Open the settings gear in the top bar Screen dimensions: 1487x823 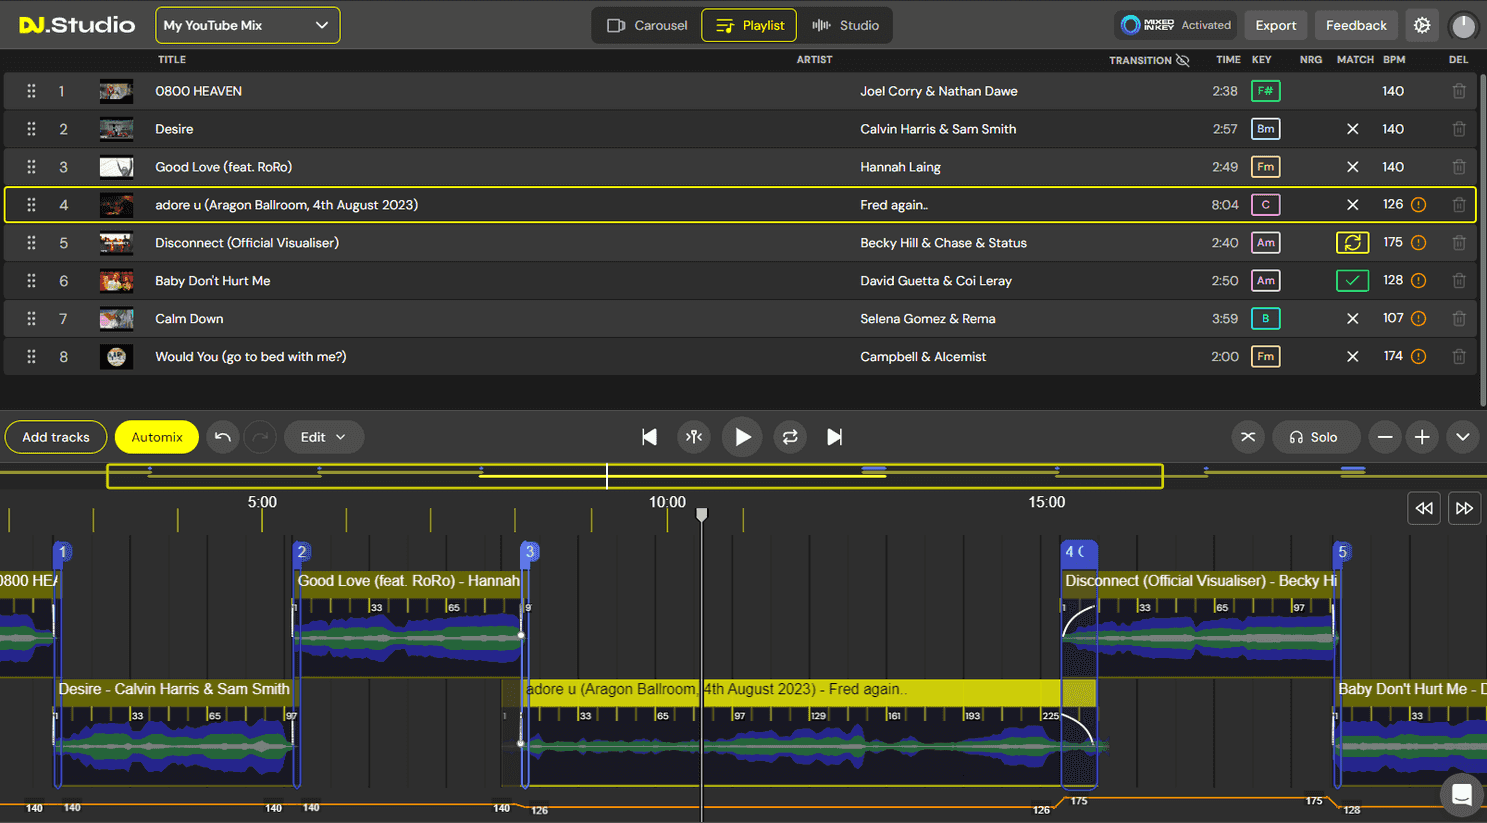click(x=1422, y=25)
